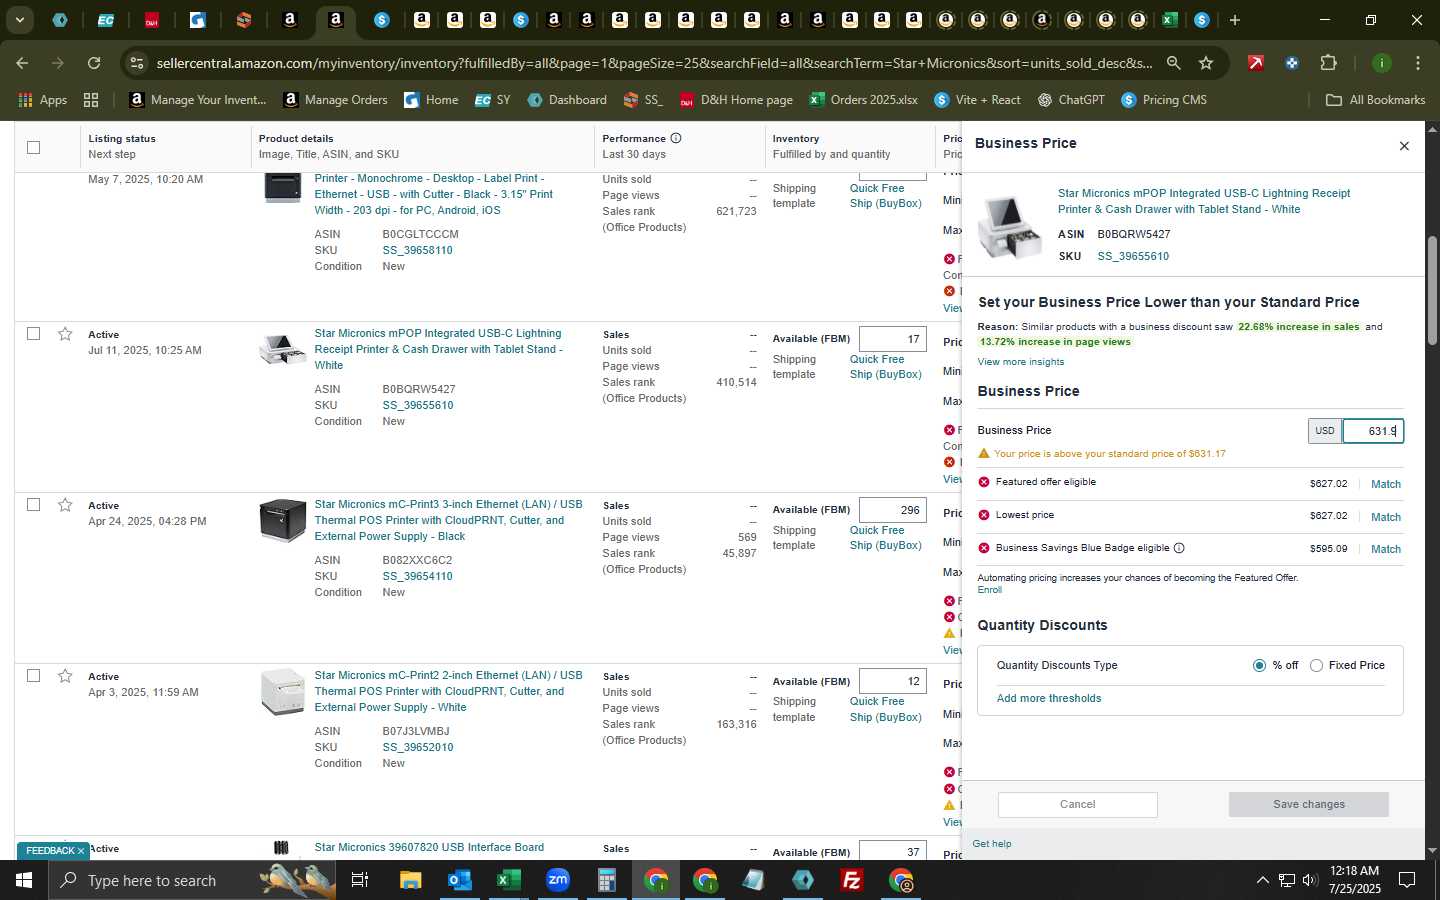Reload the page with the refresh icon
Screen dimensions: 1440x900
coord(94,63)
